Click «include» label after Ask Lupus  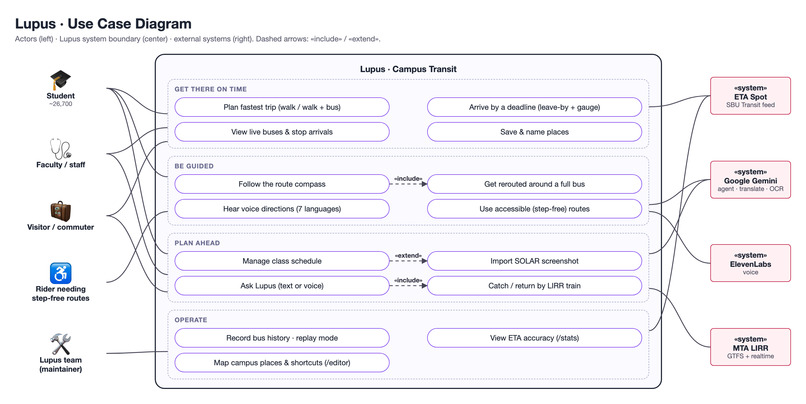408,280
